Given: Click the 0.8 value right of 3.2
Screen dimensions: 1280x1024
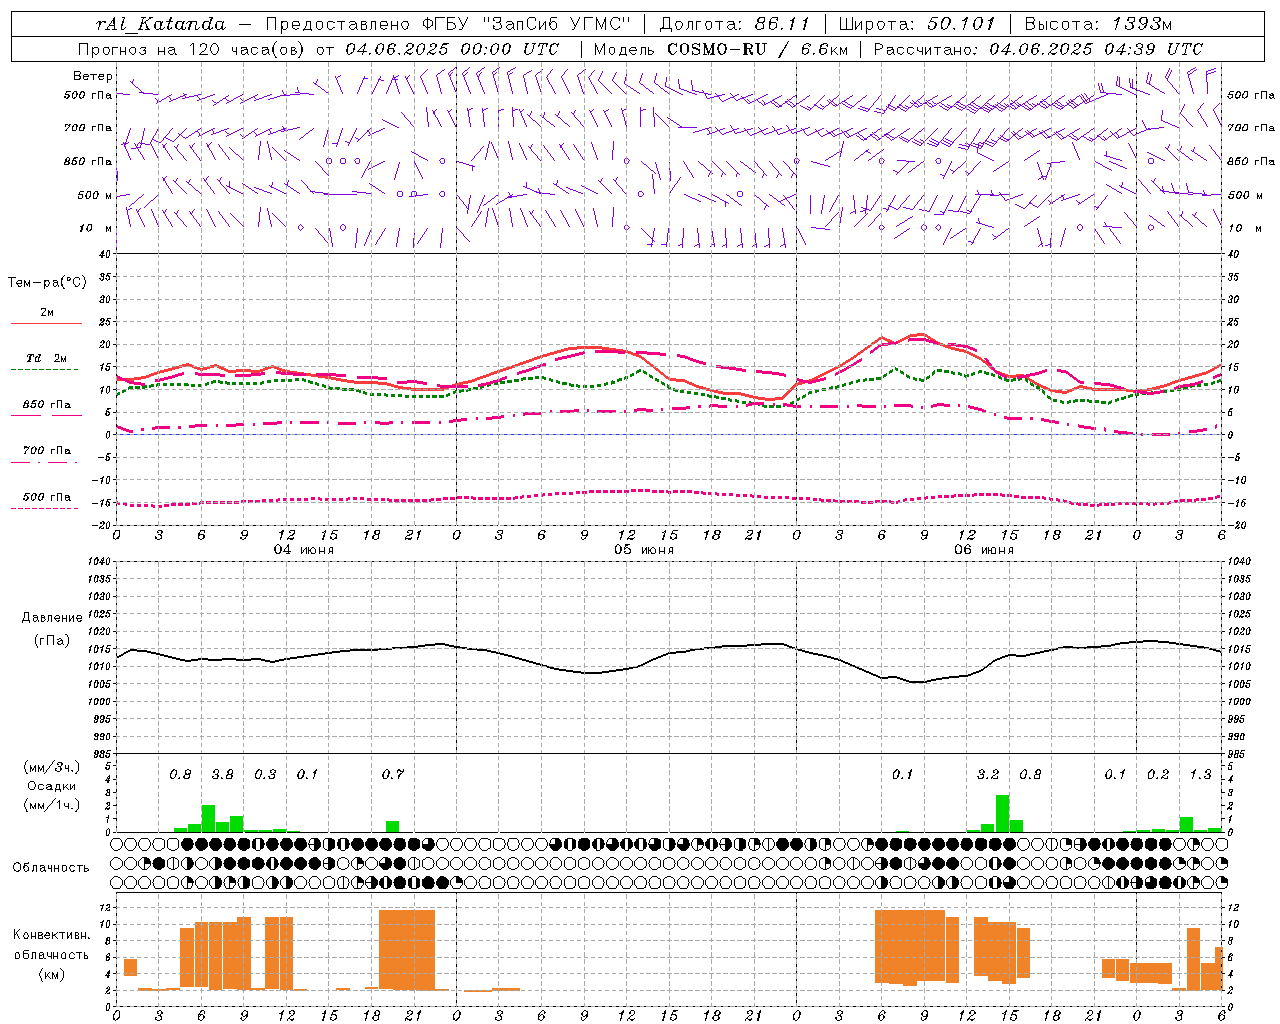Looking at the screenshot, I should (1030, 775).
